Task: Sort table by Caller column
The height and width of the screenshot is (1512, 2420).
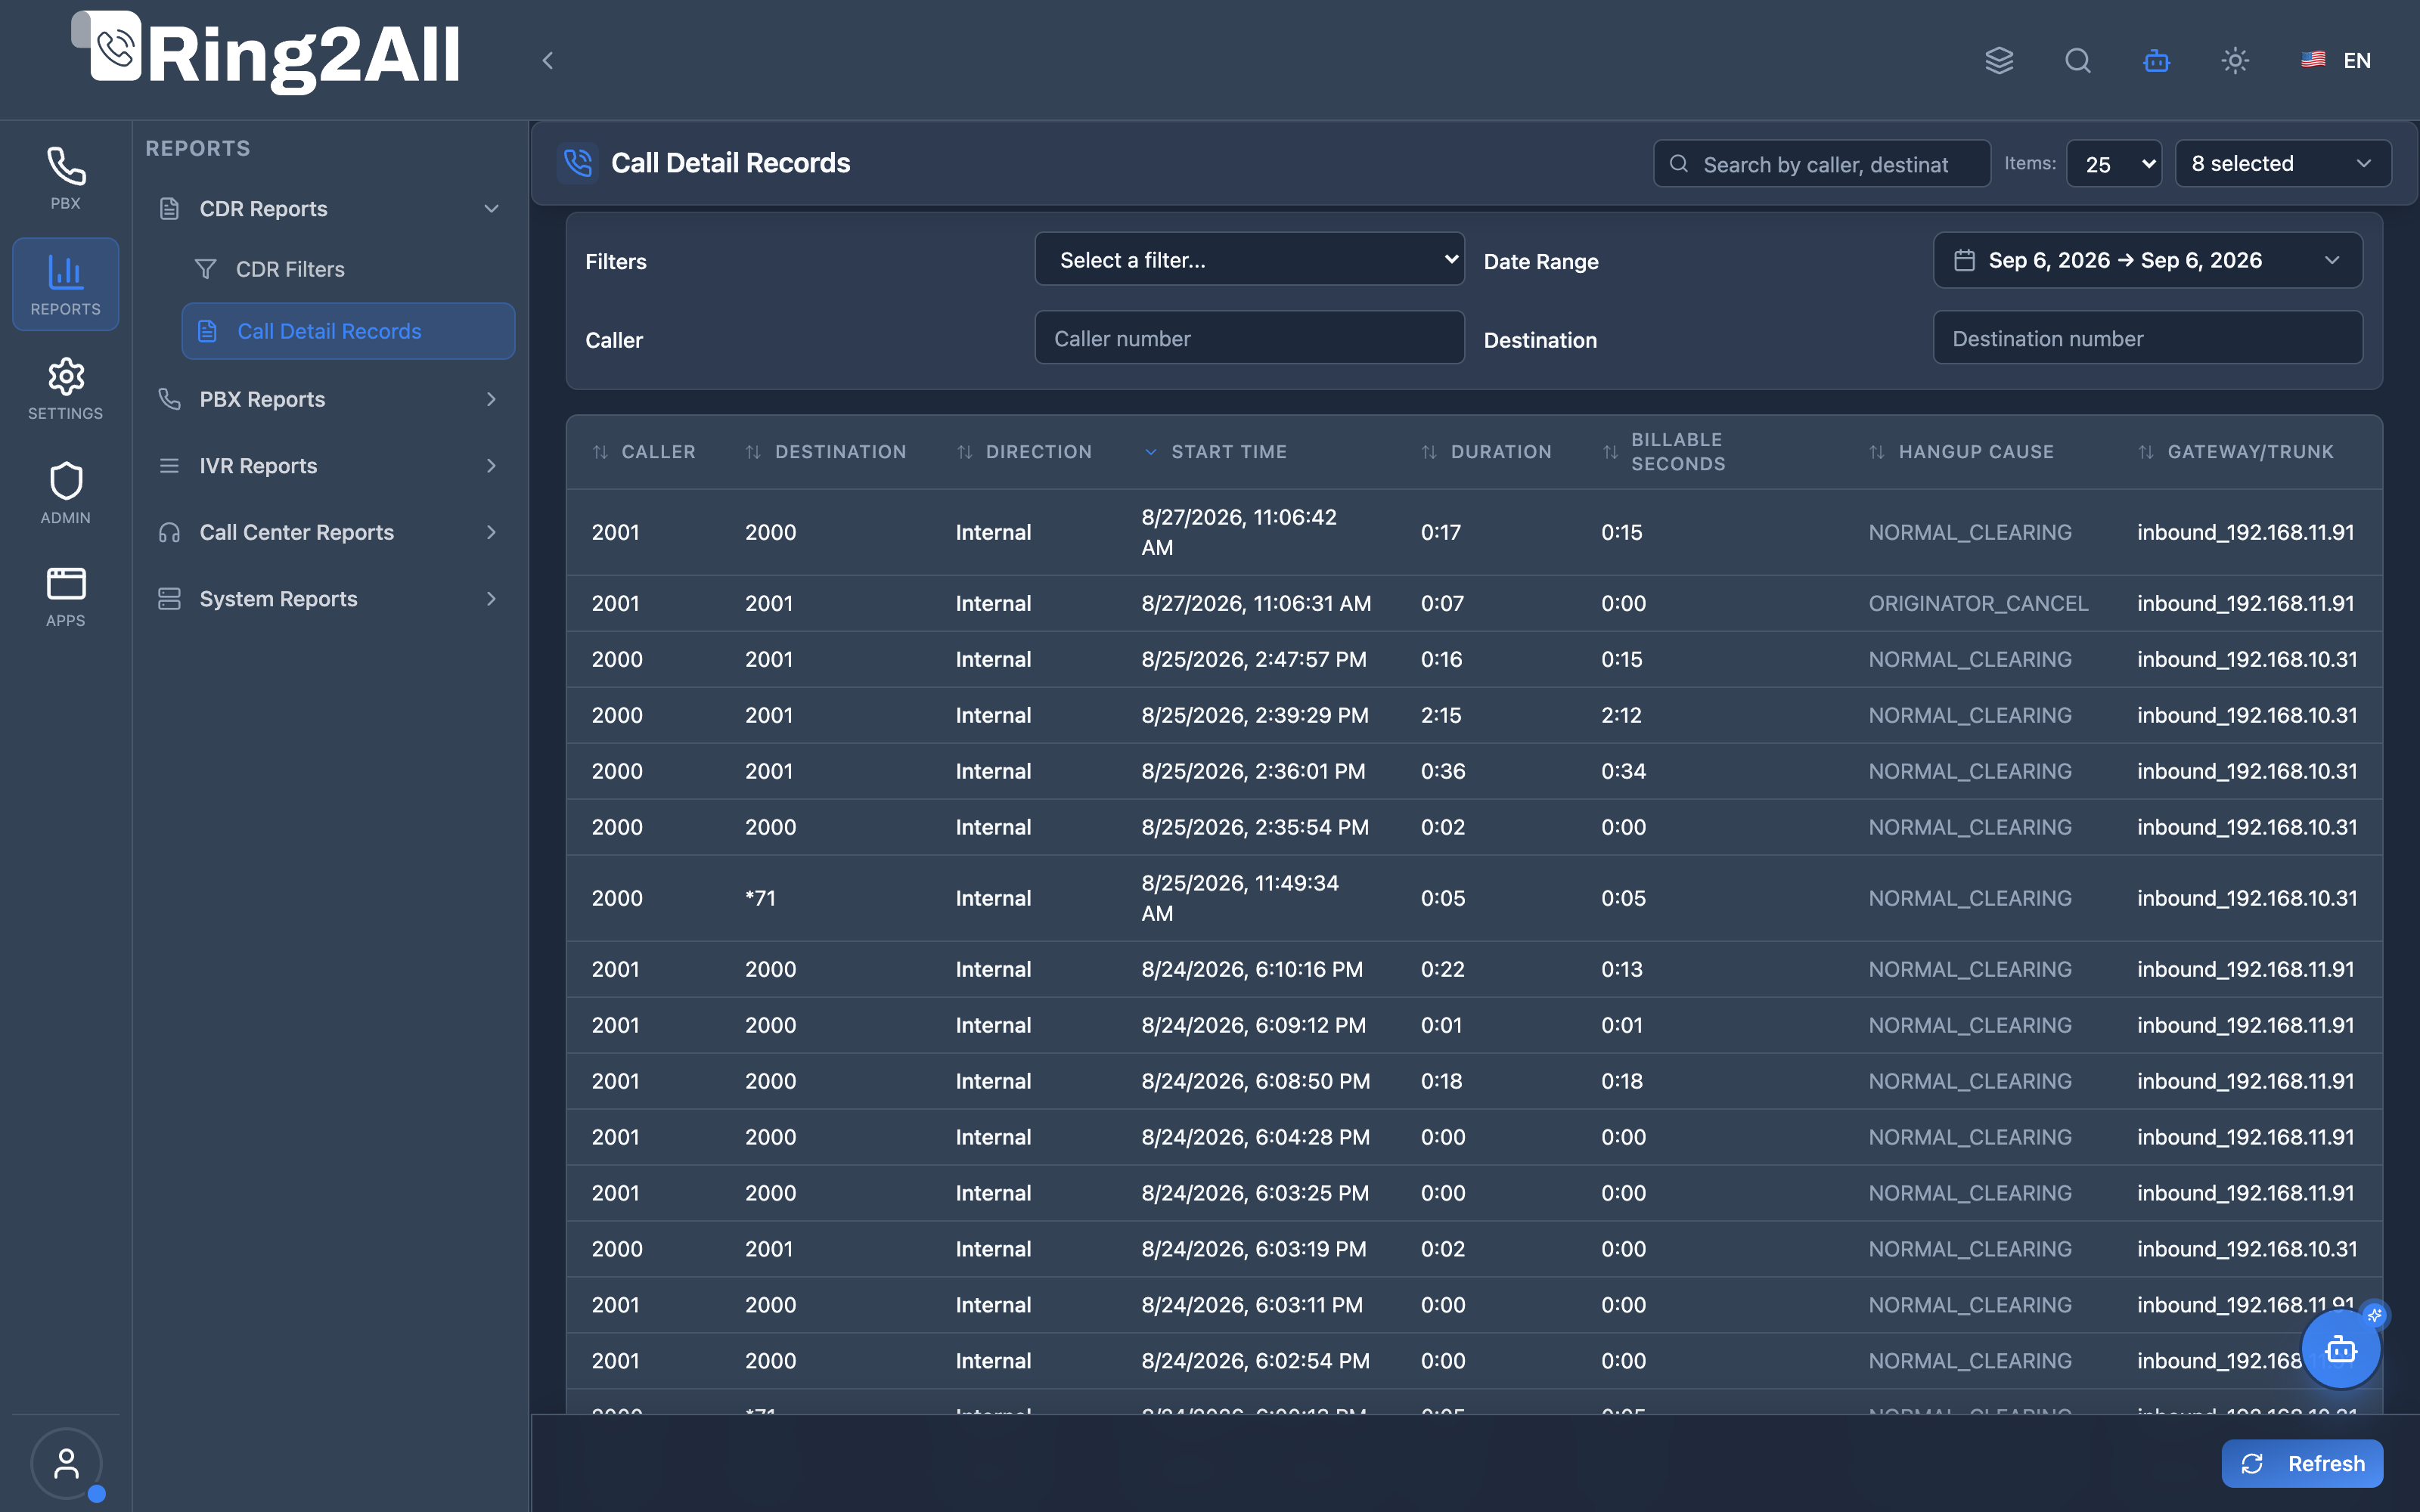Action: [x=644, y=452]
